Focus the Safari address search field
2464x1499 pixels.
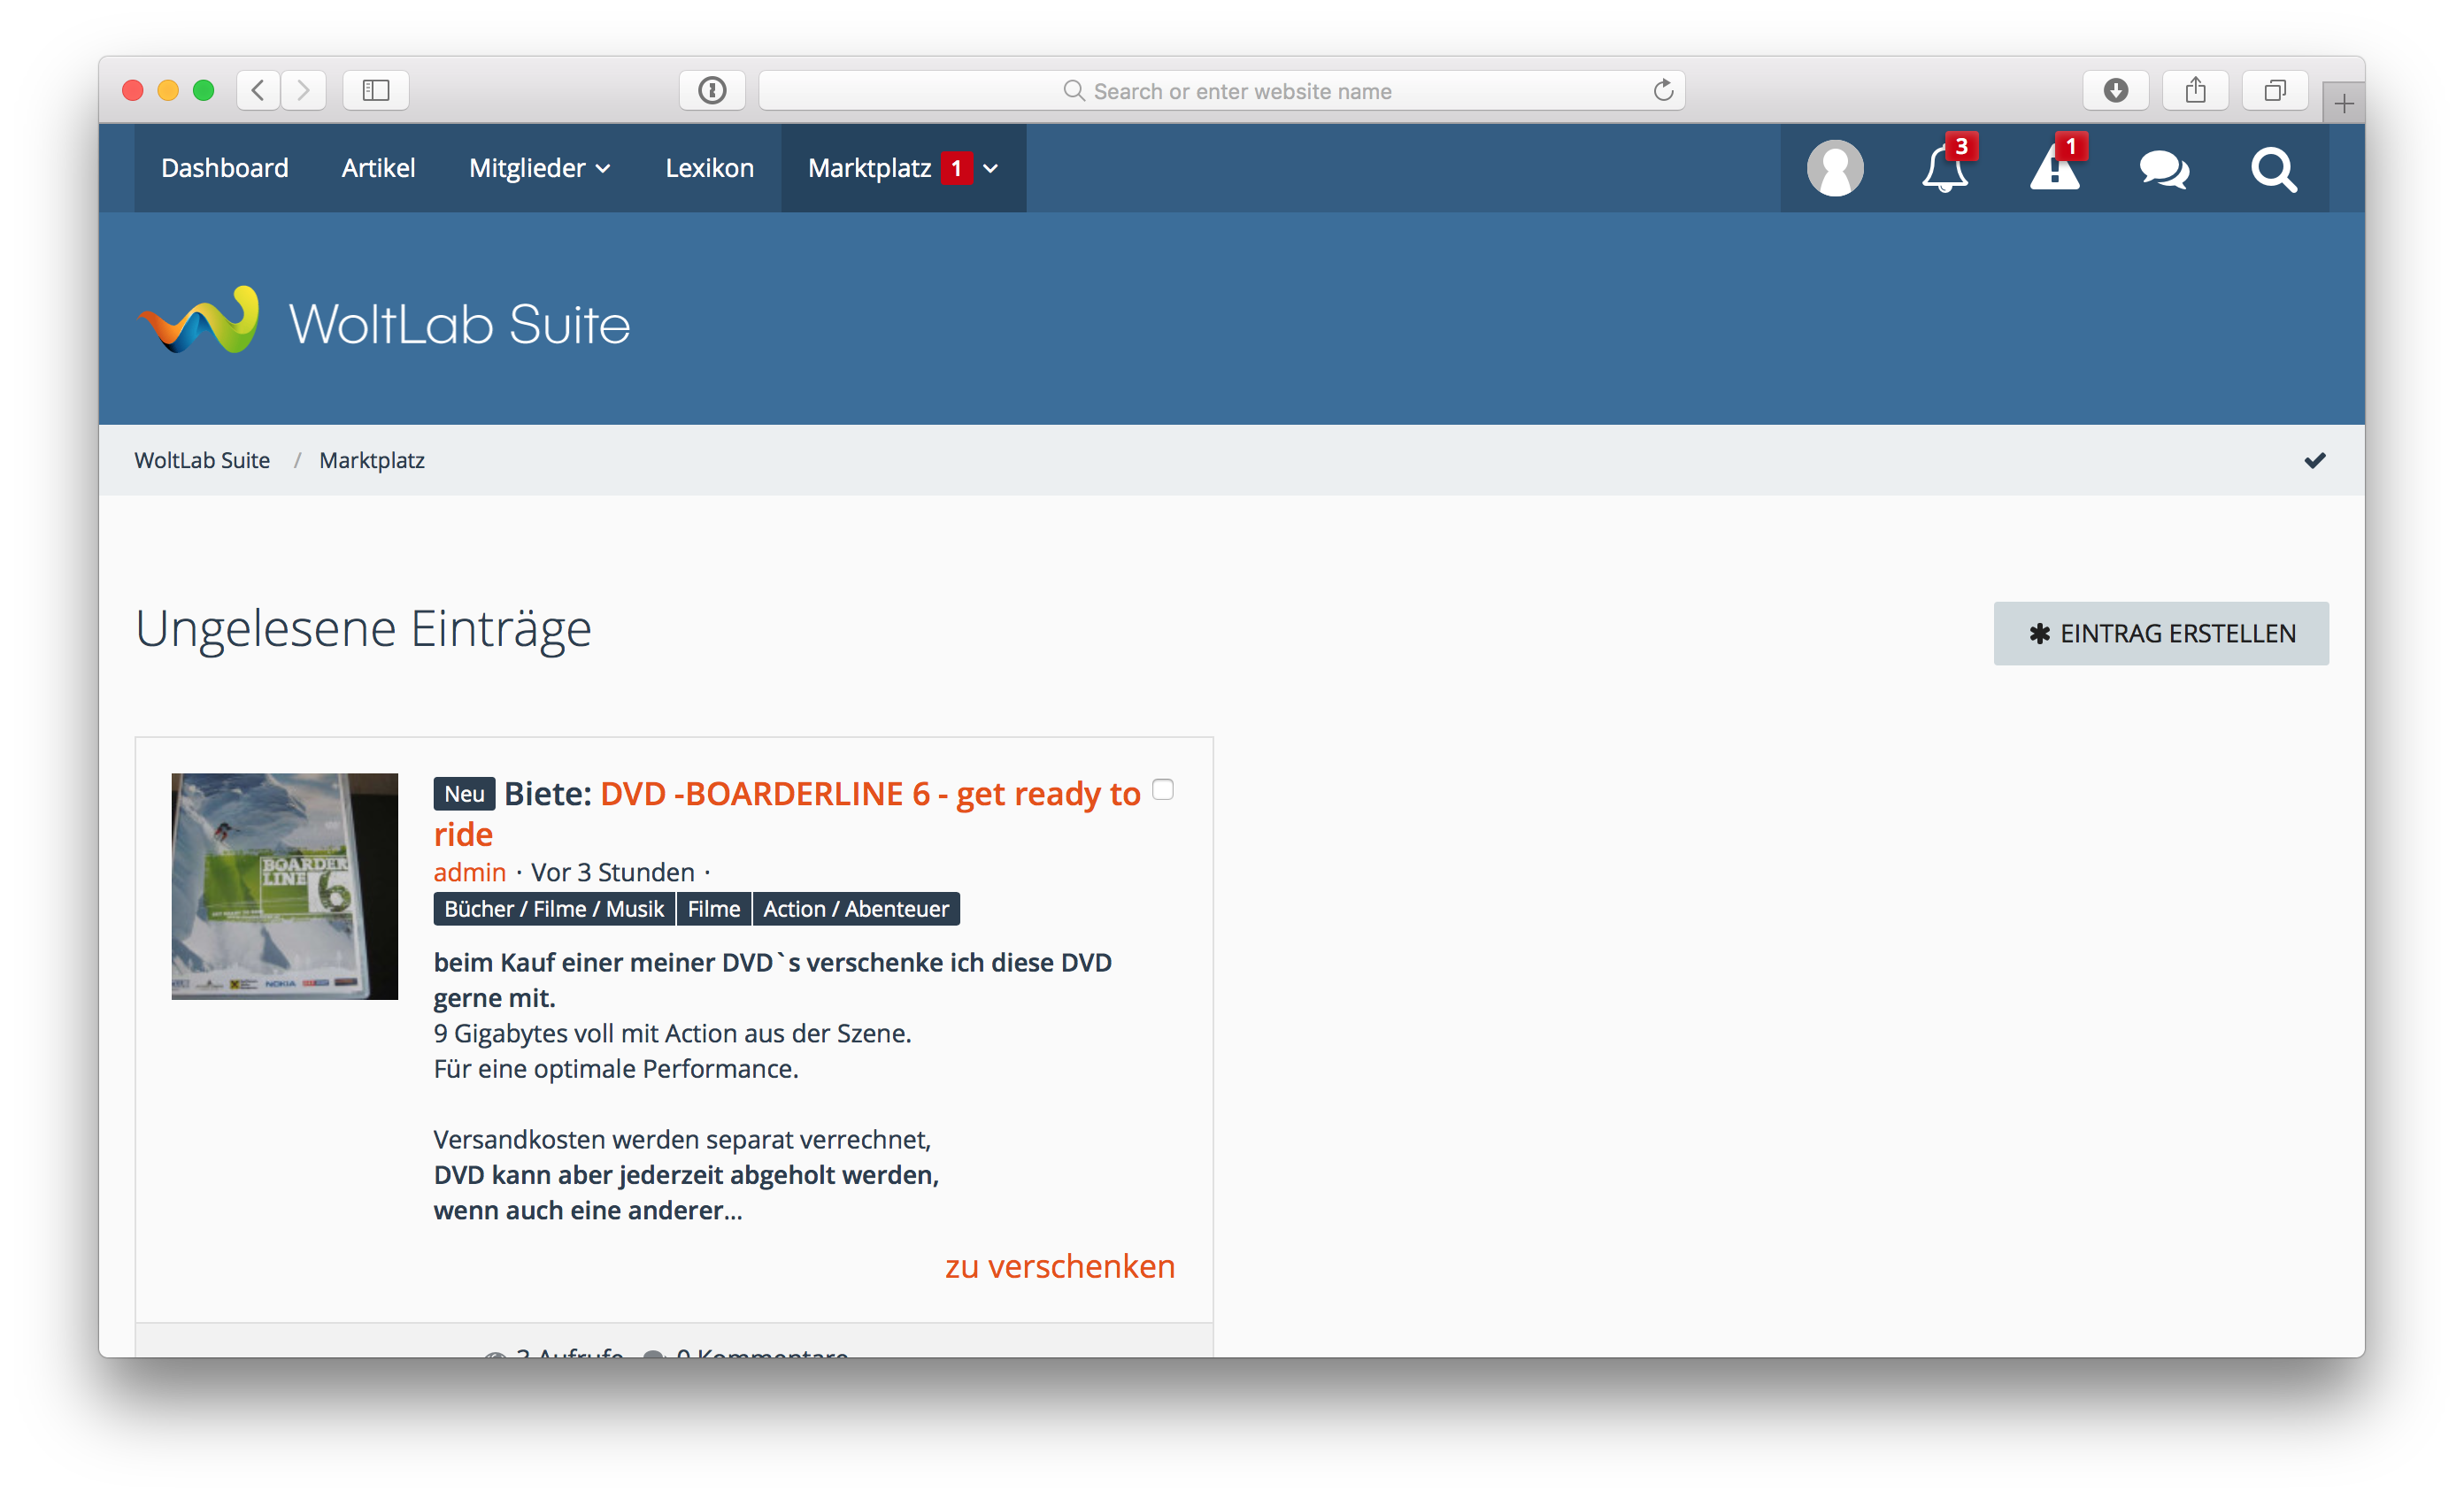click(x=1240, y=91)
